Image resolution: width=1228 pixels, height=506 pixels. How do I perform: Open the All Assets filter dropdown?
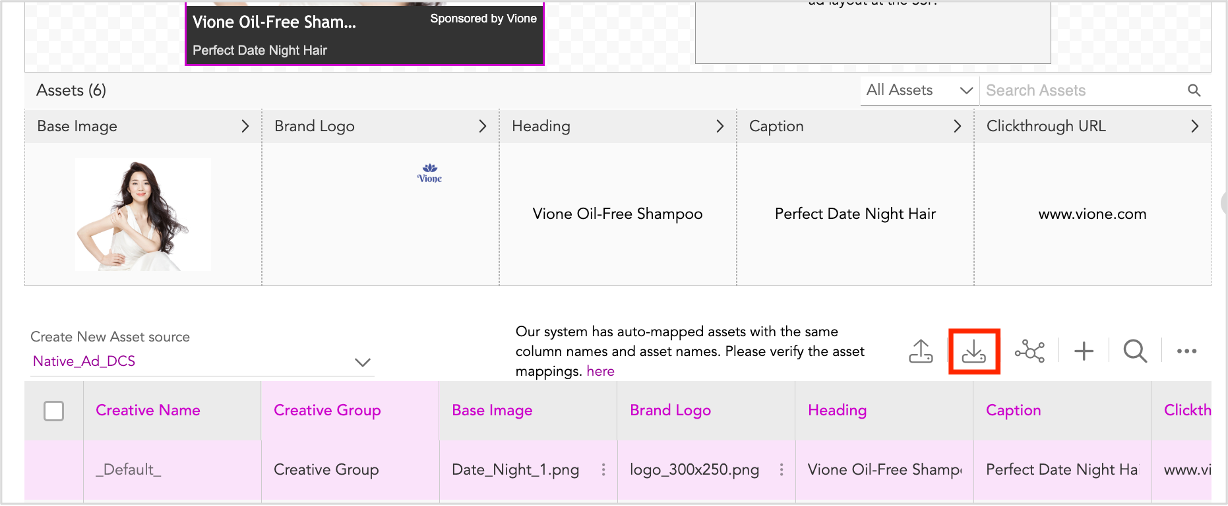[x=919, y=90]
